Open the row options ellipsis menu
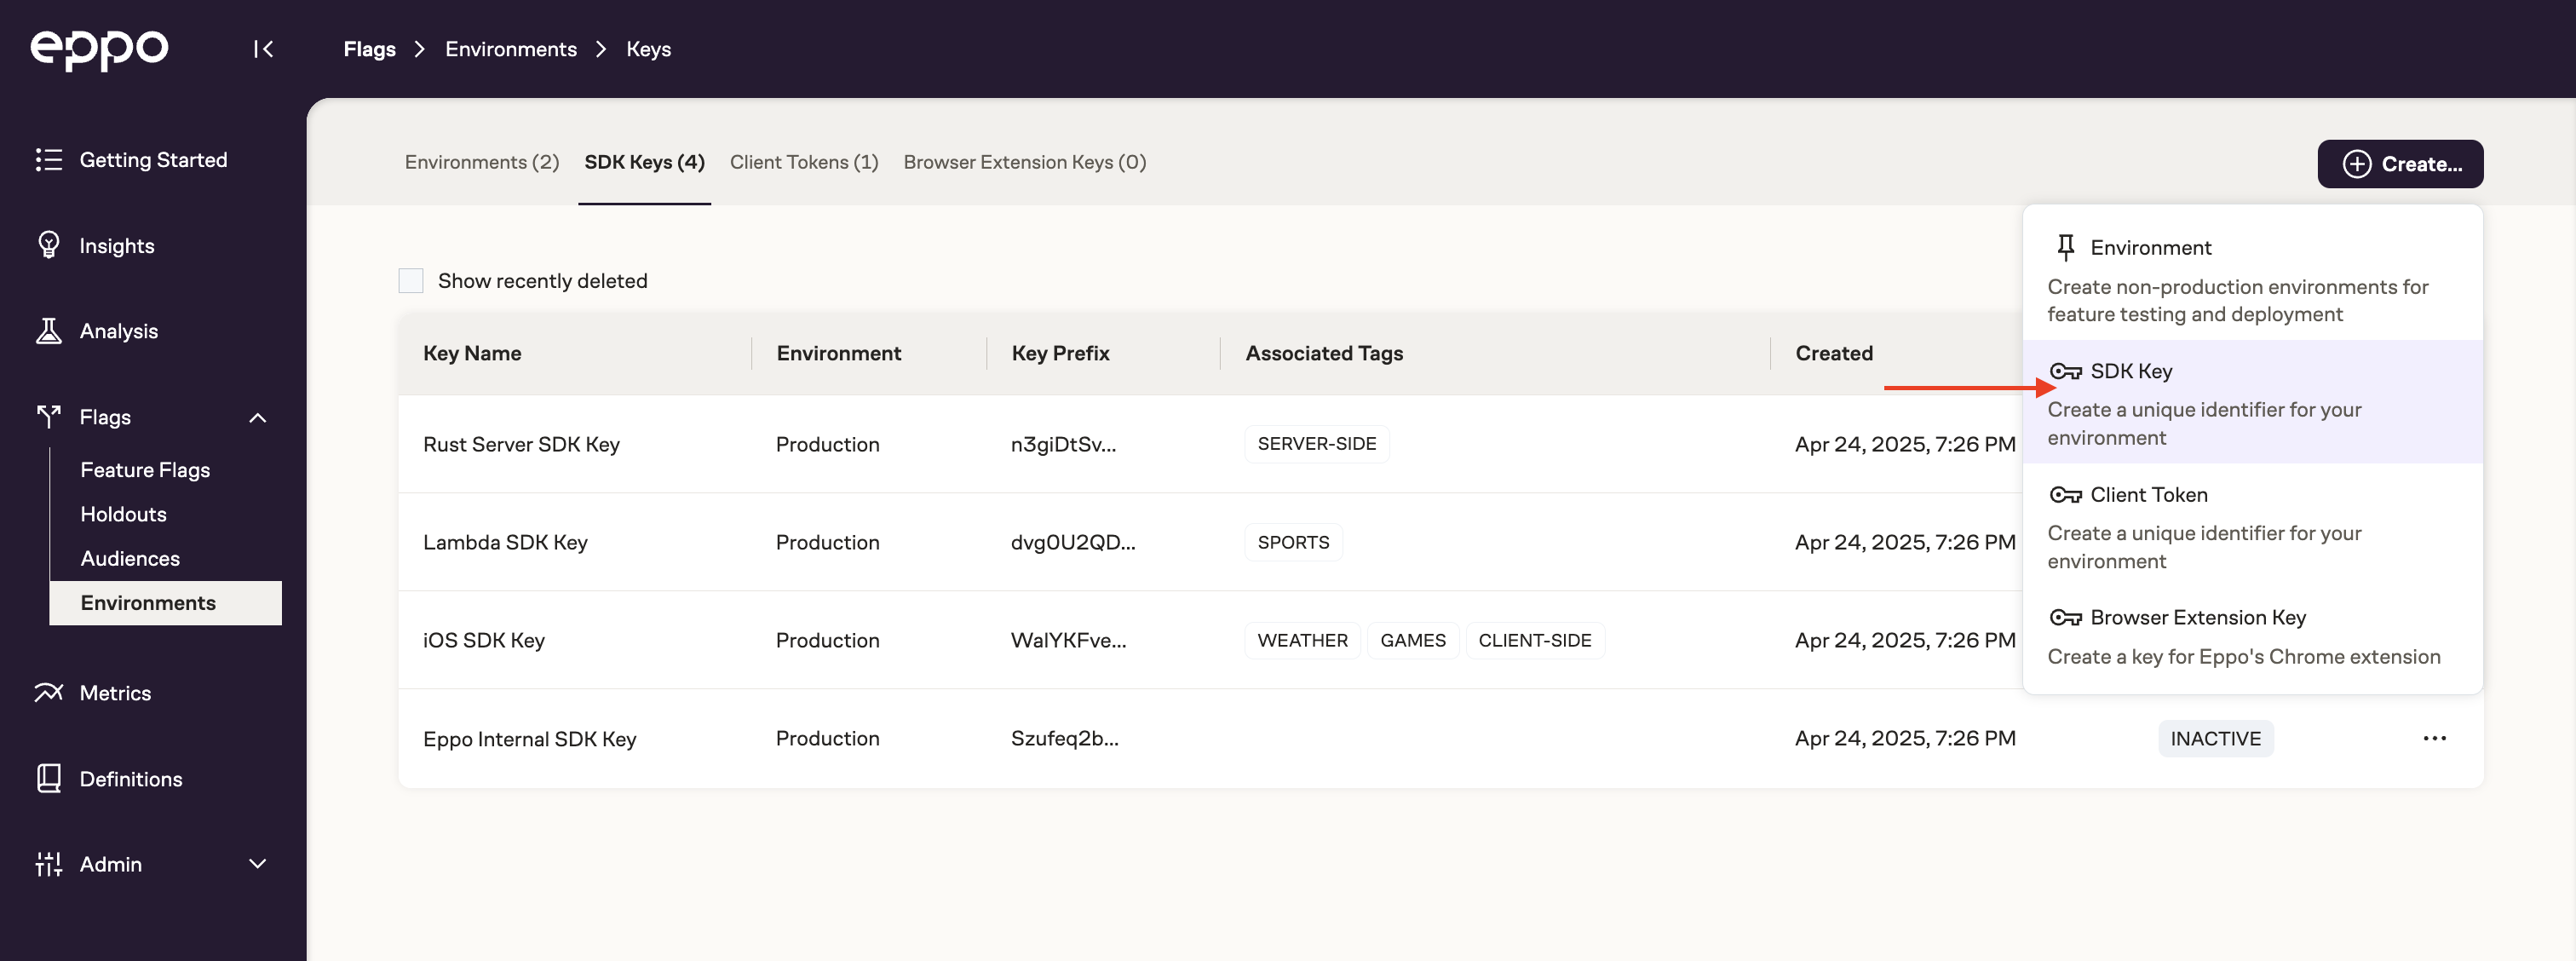Image resolution: width=2576 pixels, height=961 pixels. pyautogui.click(x=2436, y=738)
